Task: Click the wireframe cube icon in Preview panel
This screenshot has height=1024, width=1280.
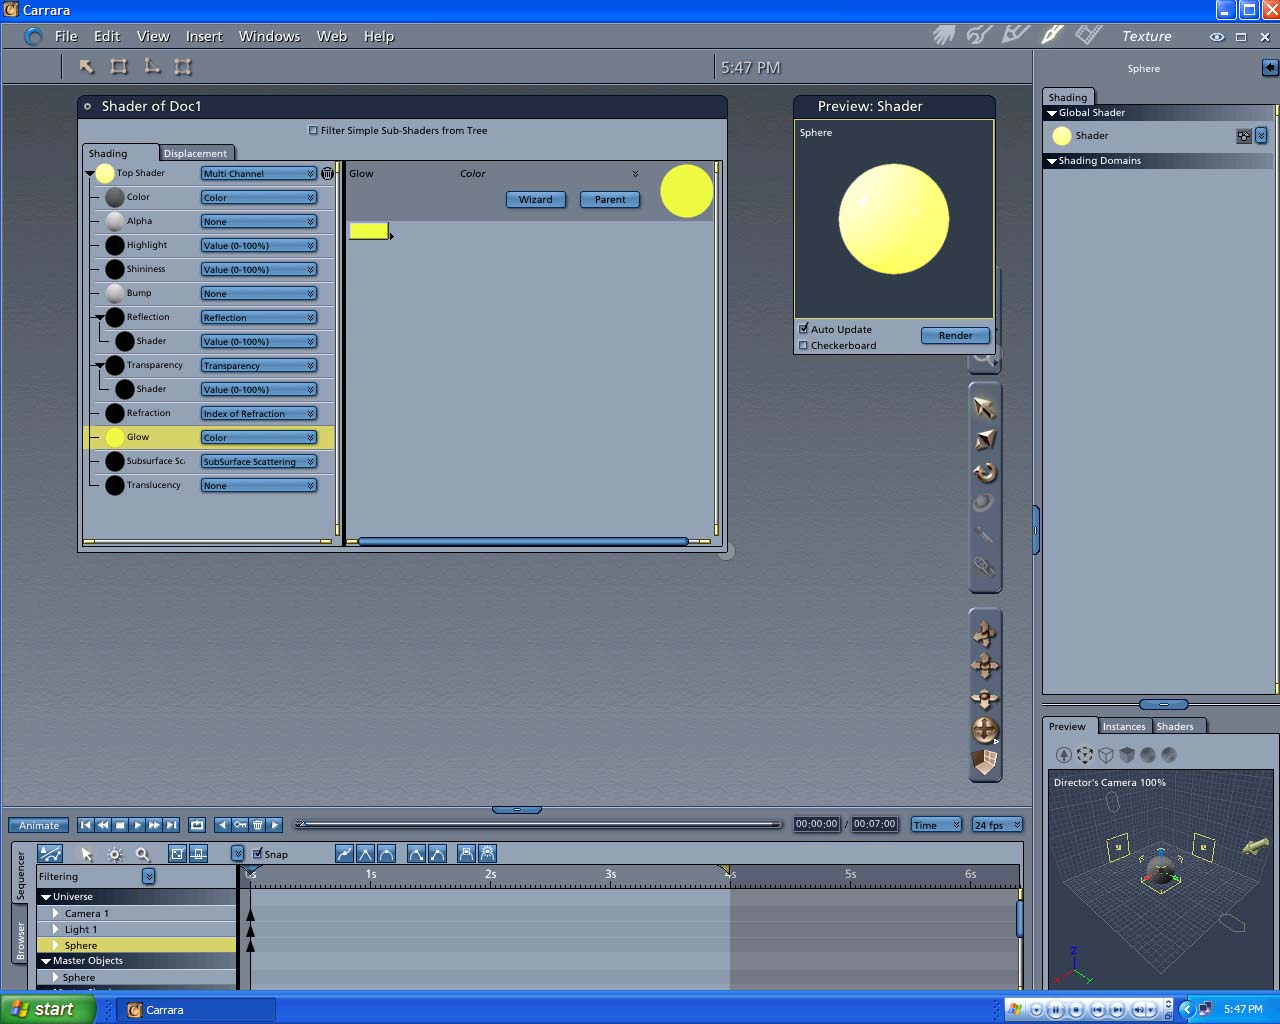Action: (1106, 755)
